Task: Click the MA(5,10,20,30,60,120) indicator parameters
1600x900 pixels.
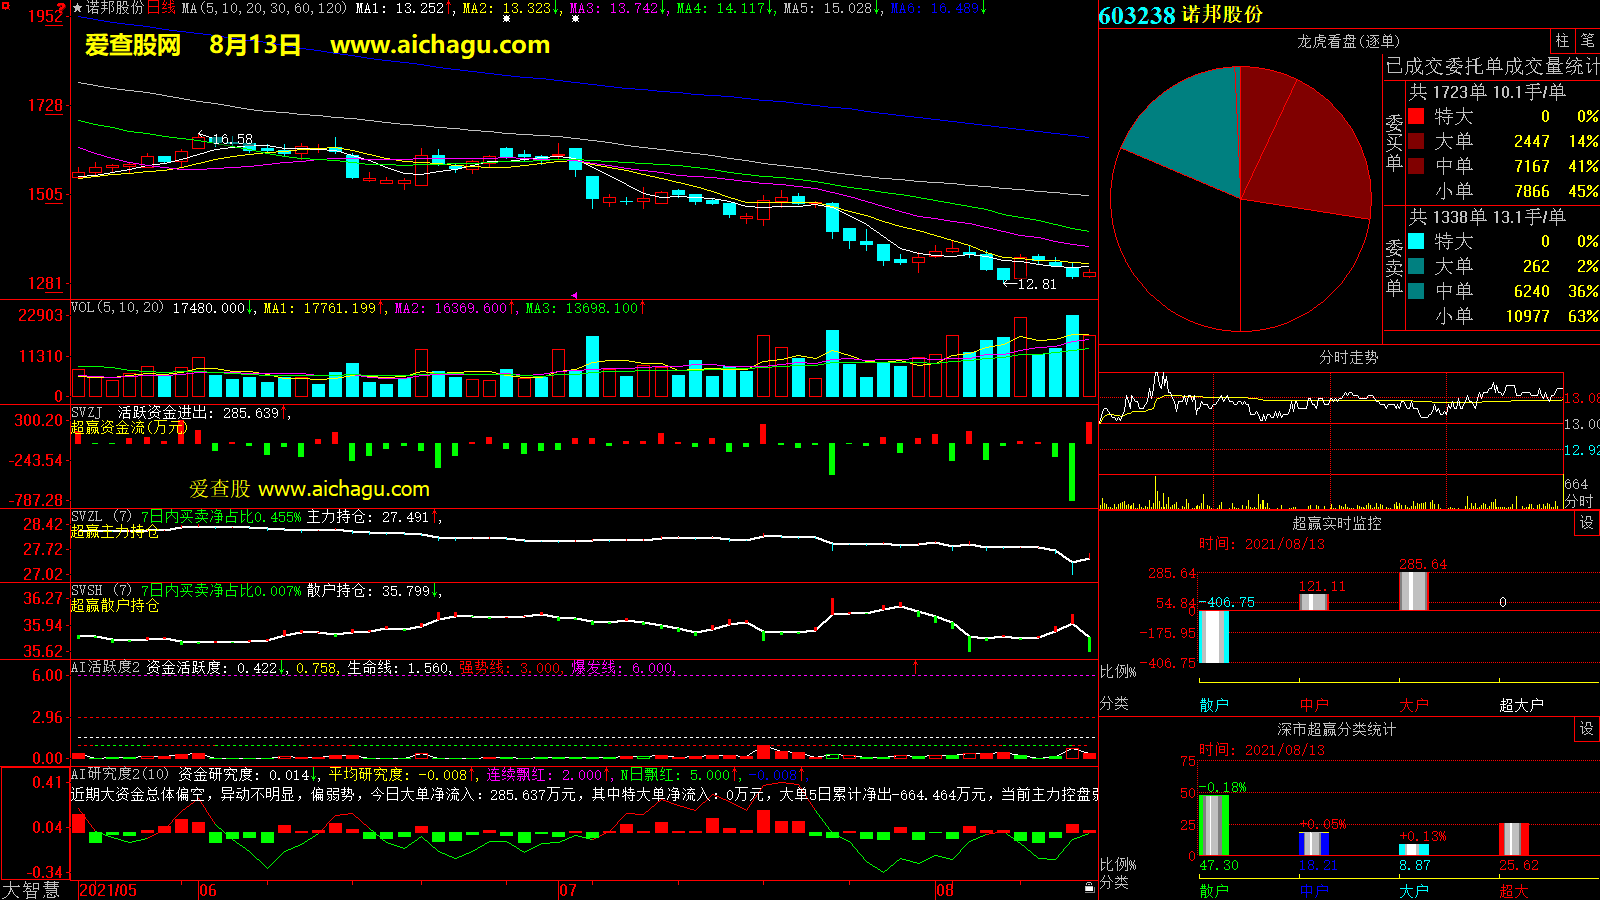Action: pyautogui.click(x=264, y=8)
